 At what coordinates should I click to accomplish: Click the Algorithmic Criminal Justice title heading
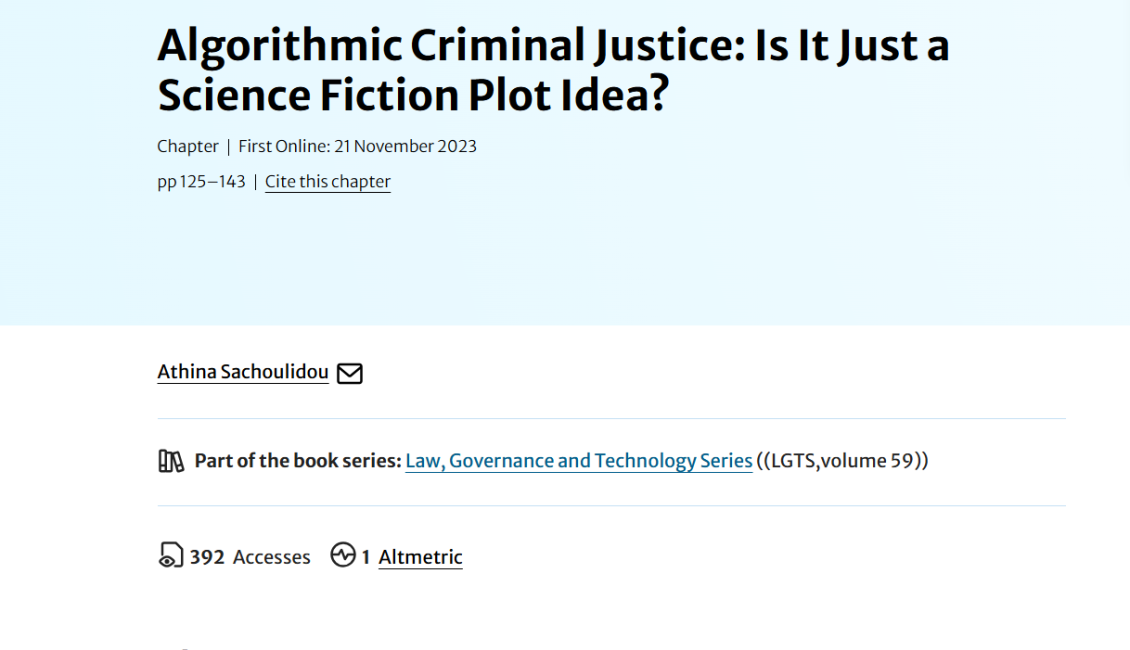tap(553, 46)
